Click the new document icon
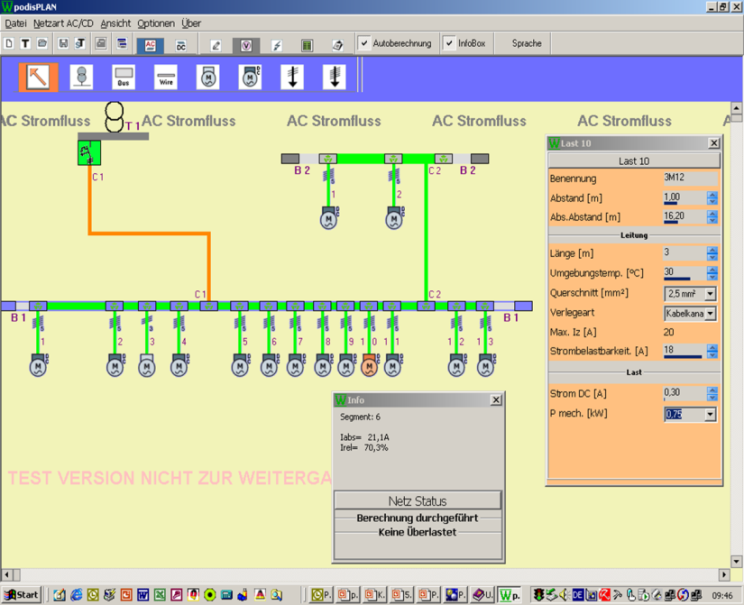This screenshot has width=744, height=605. coord(9,44)
